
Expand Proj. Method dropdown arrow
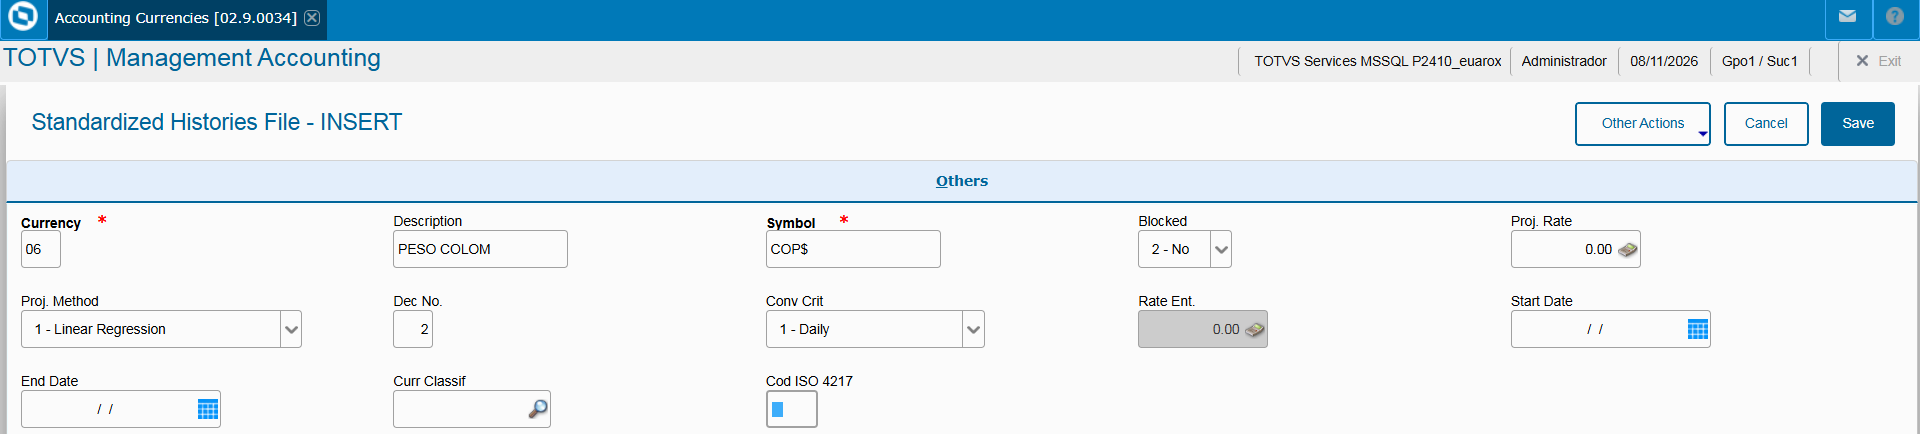tap(291, 330)
